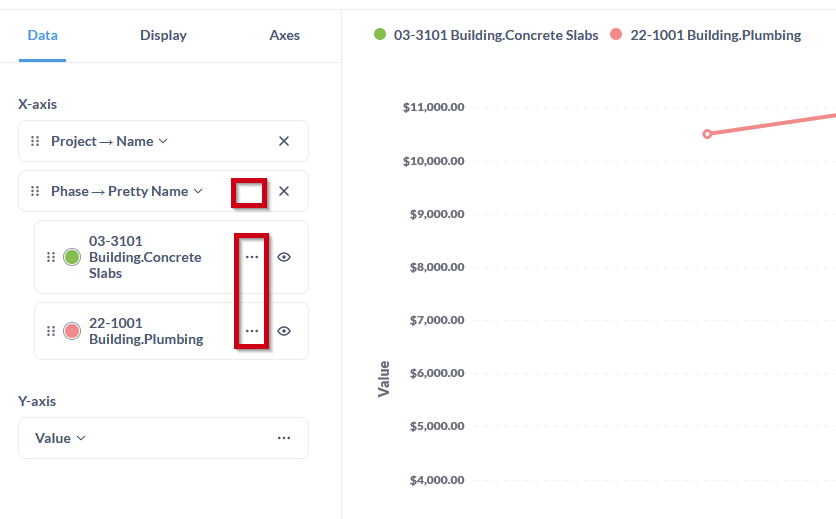Click drag handle of Concrete Slabs series
Image resolution: width=836 pixels, height=519 pixels.
pyautogui.click(x=51, y=257)
